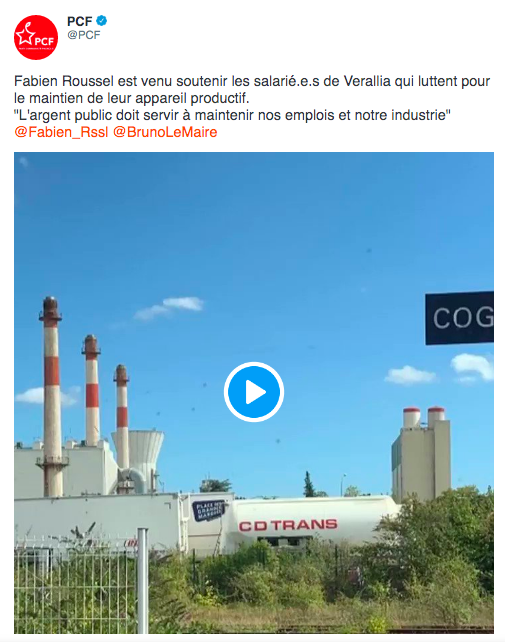Click the tweet text about Verallia workers
The image size is (505, 642).
[252, 90]
